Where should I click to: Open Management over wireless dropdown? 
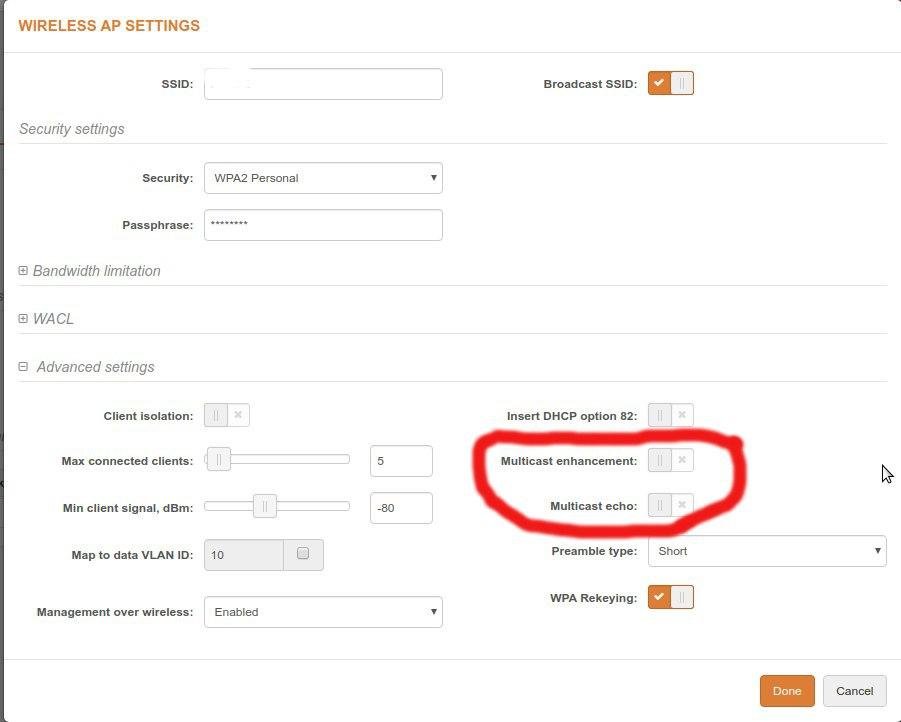click(323, 612)
